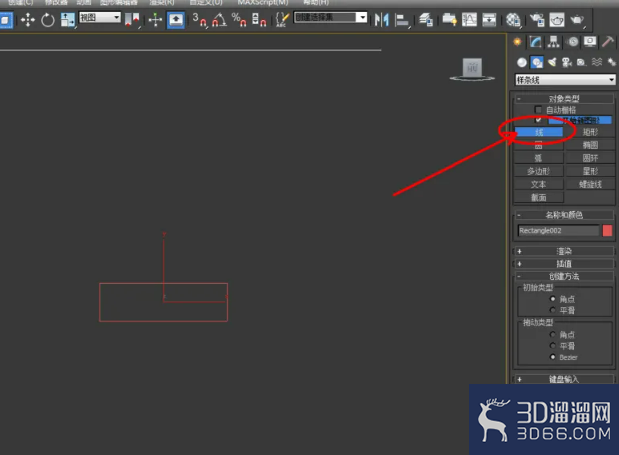Open Edit Named Selection Sets icon
The width and height of the screenshot is (619, 455).
[282, 20]
